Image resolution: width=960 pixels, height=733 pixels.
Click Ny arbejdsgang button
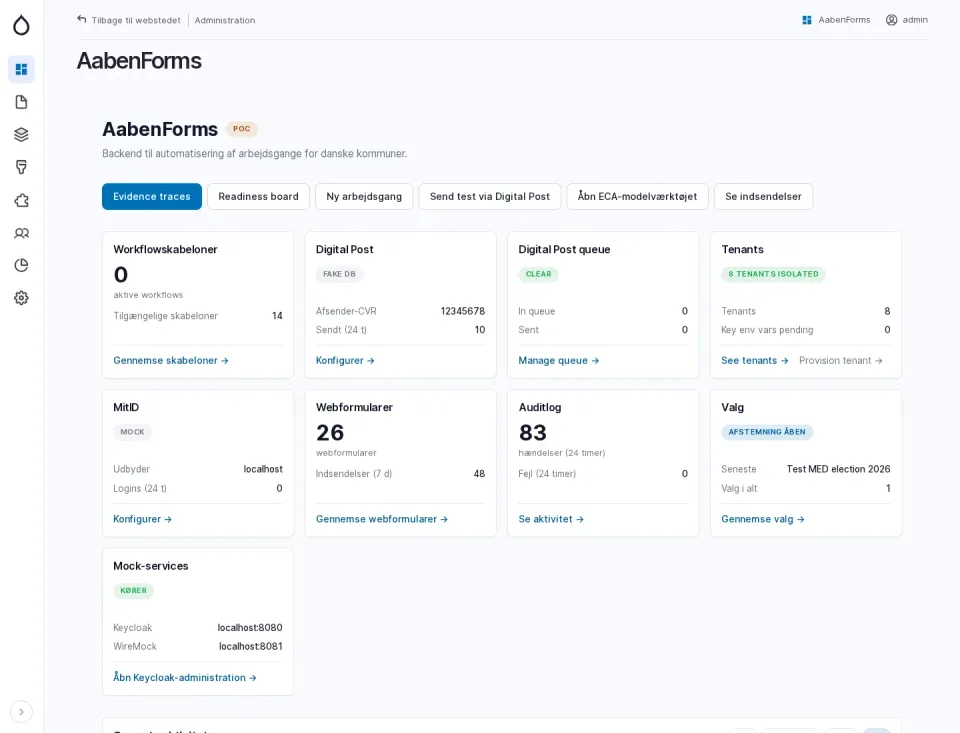coord(364,197)
